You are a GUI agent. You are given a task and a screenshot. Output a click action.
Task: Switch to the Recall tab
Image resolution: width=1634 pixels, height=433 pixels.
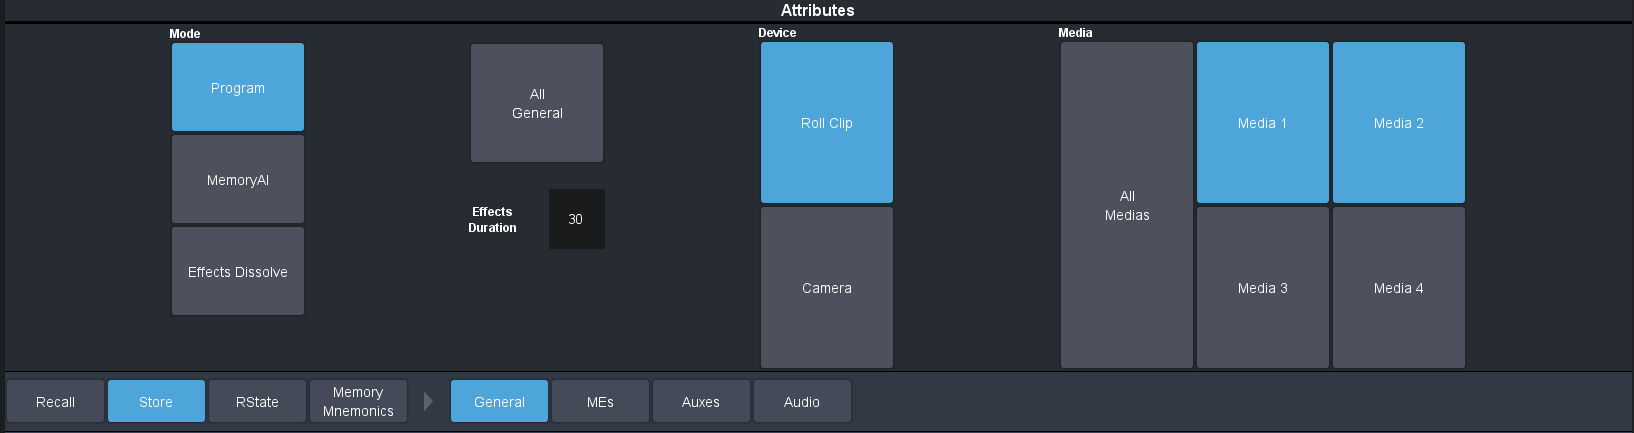tap(55, 401)
